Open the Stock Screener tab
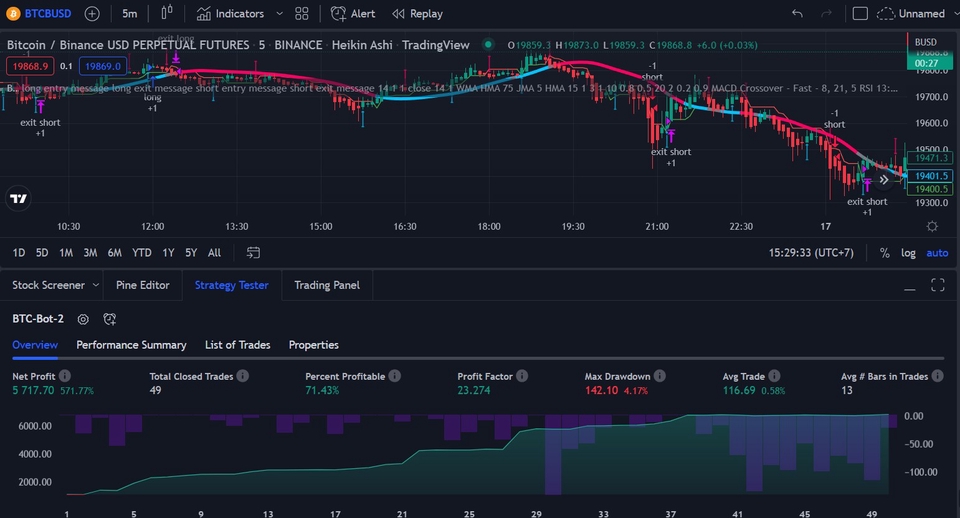Image resolution: width=960 pixels, height=518 pixels. click(48, 285)
